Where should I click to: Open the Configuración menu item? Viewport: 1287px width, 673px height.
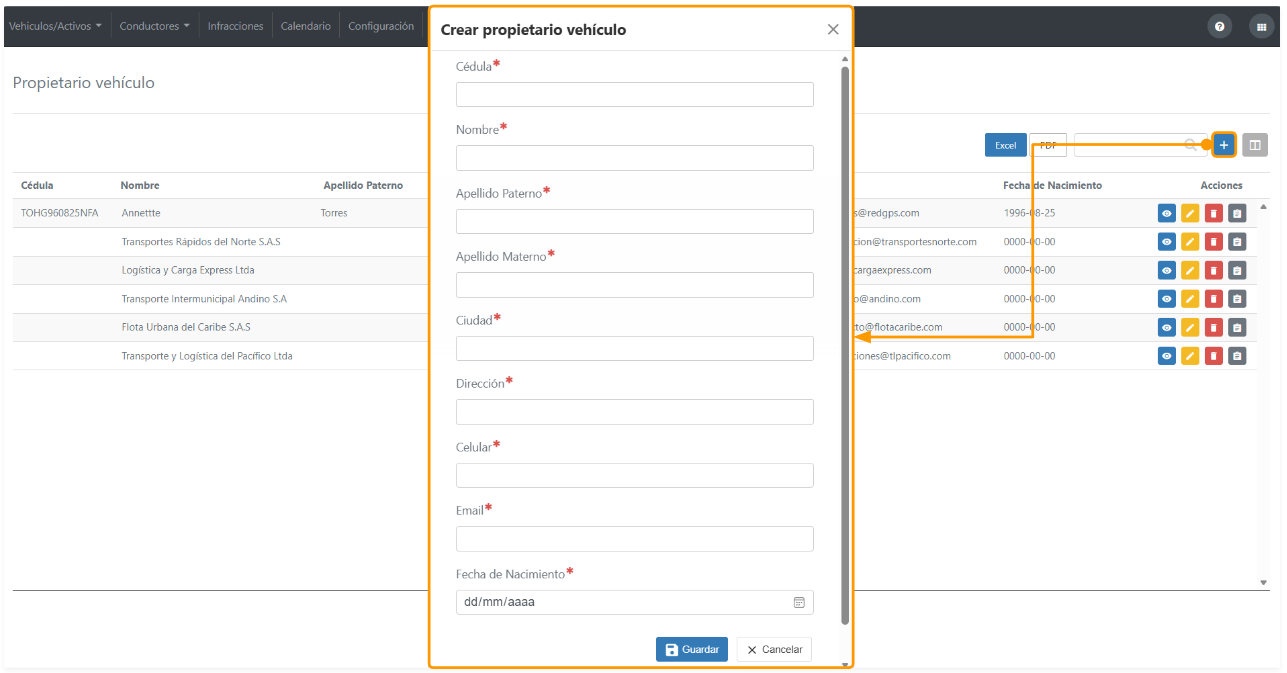point(381,26)
